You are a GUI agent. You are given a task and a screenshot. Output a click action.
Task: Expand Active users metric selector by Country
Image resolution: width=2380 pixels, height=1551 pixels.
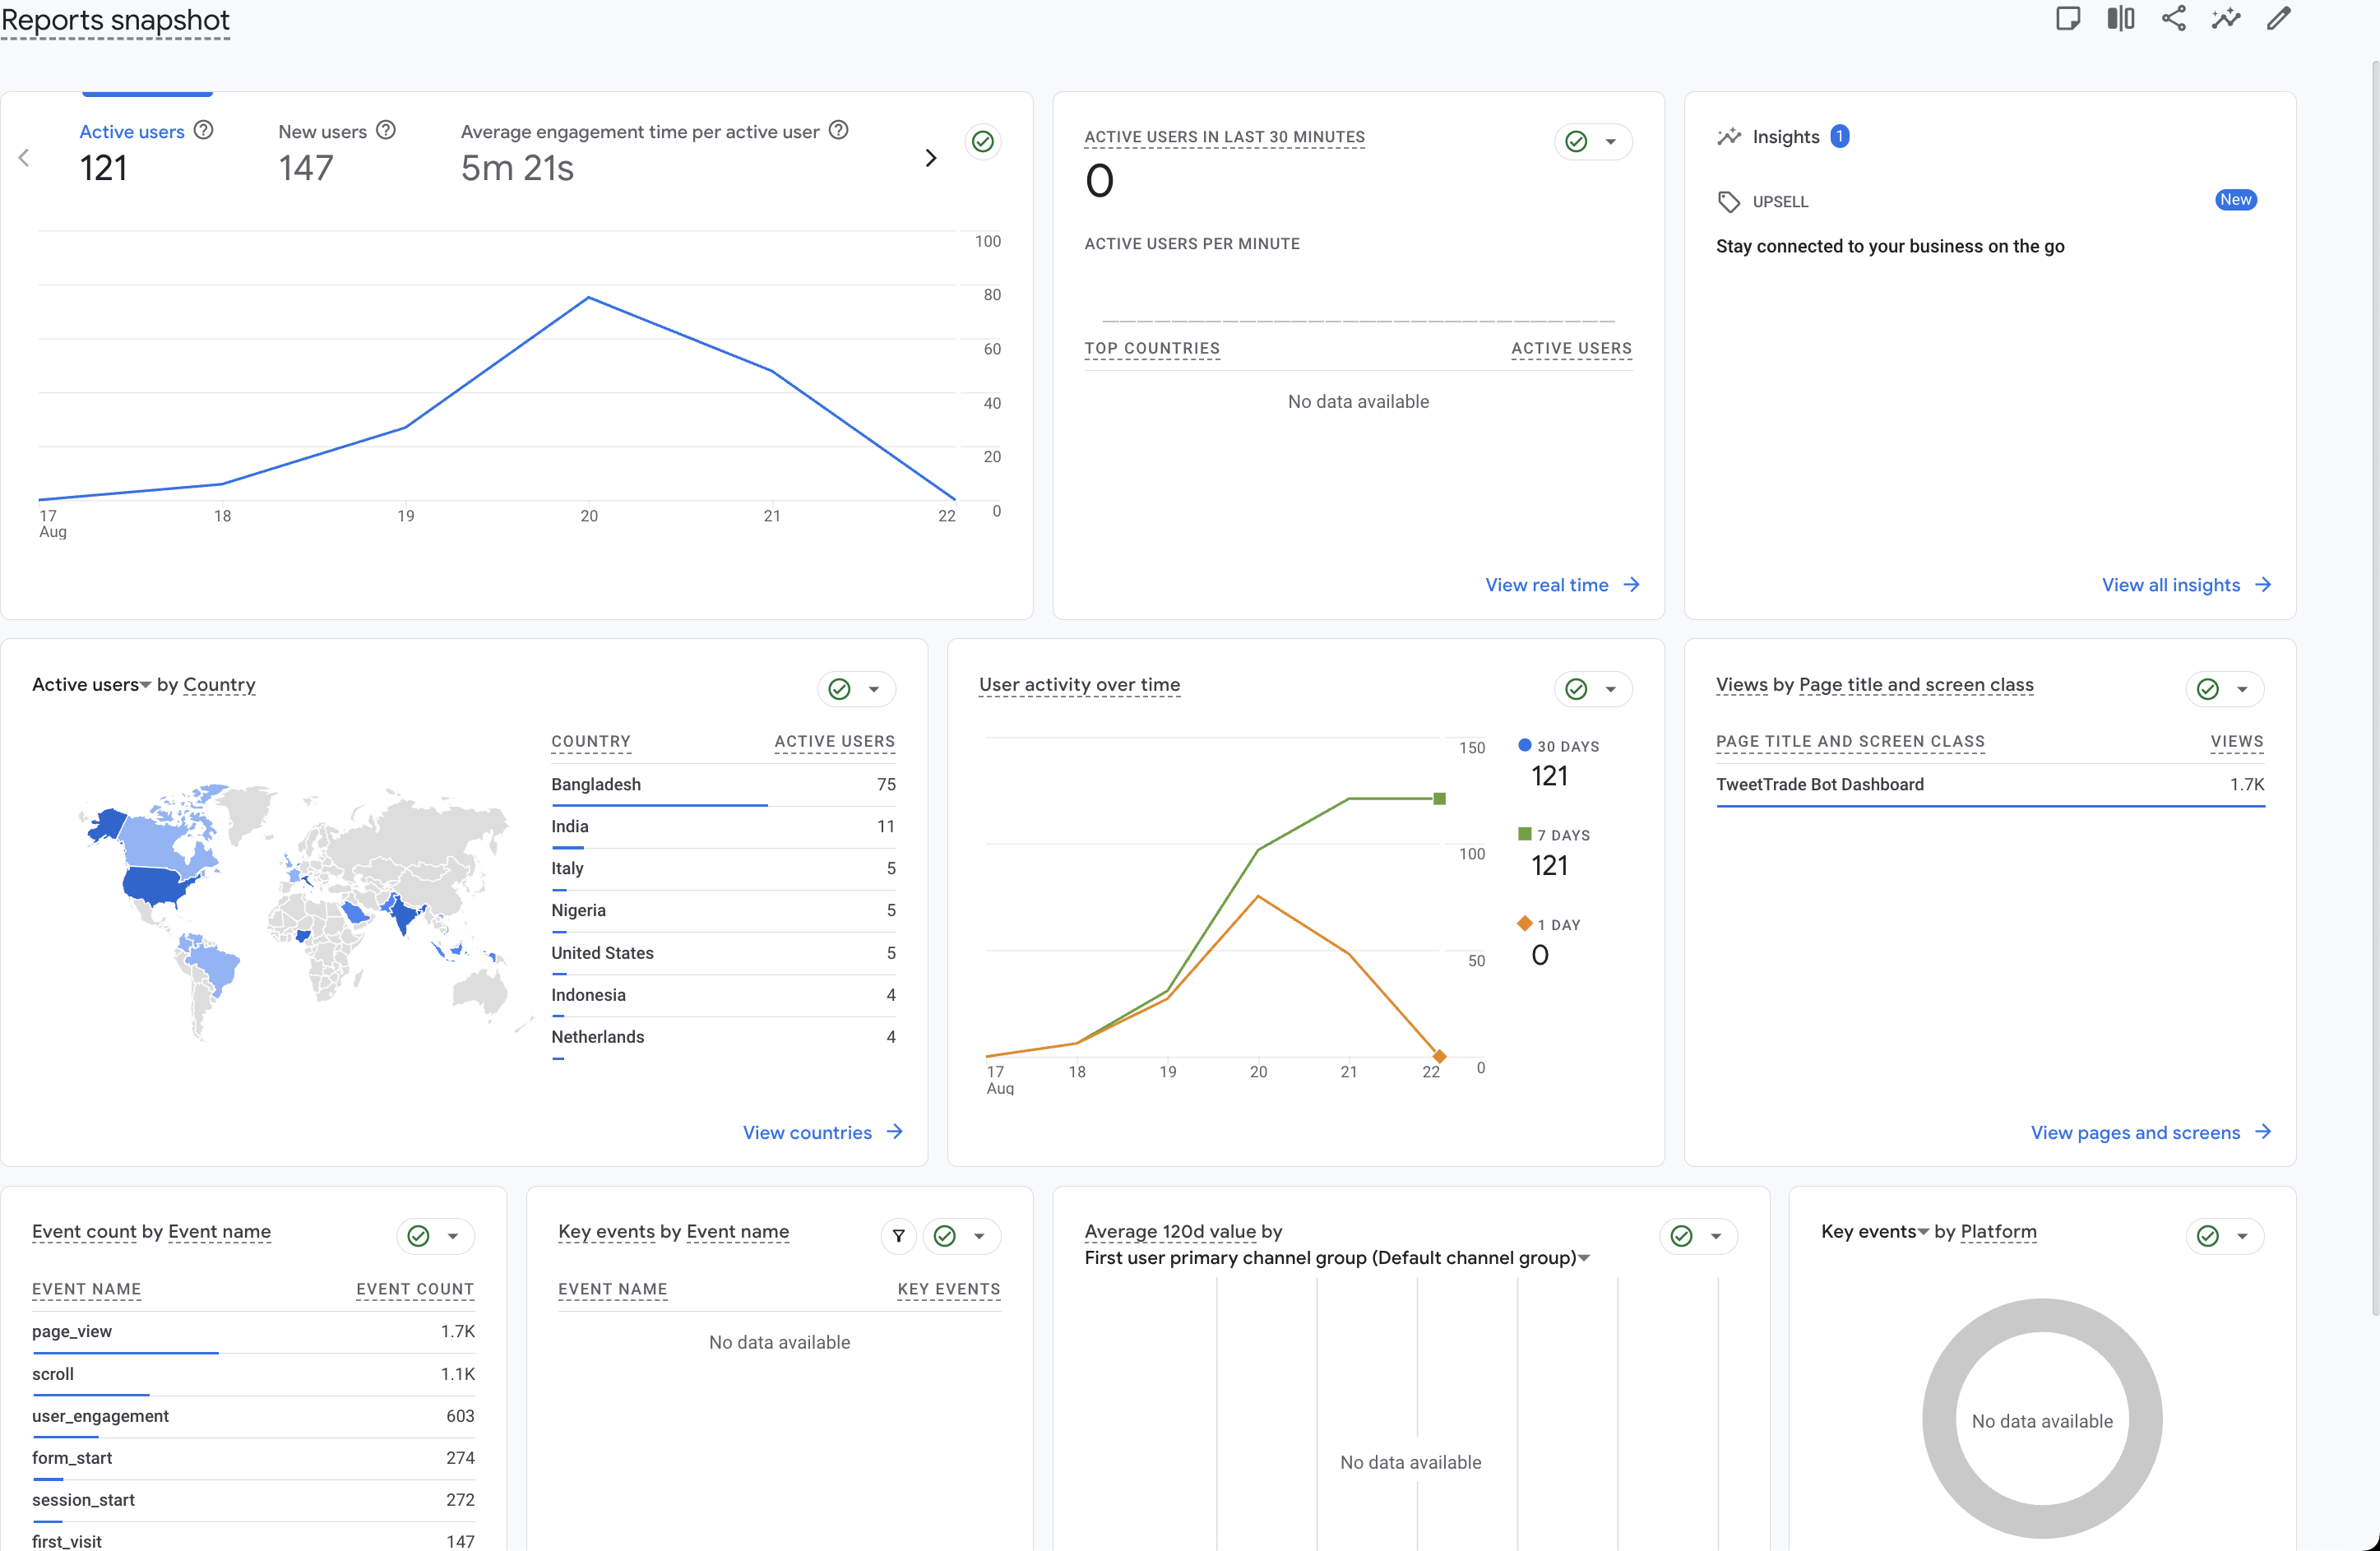(x=145, y=685)
